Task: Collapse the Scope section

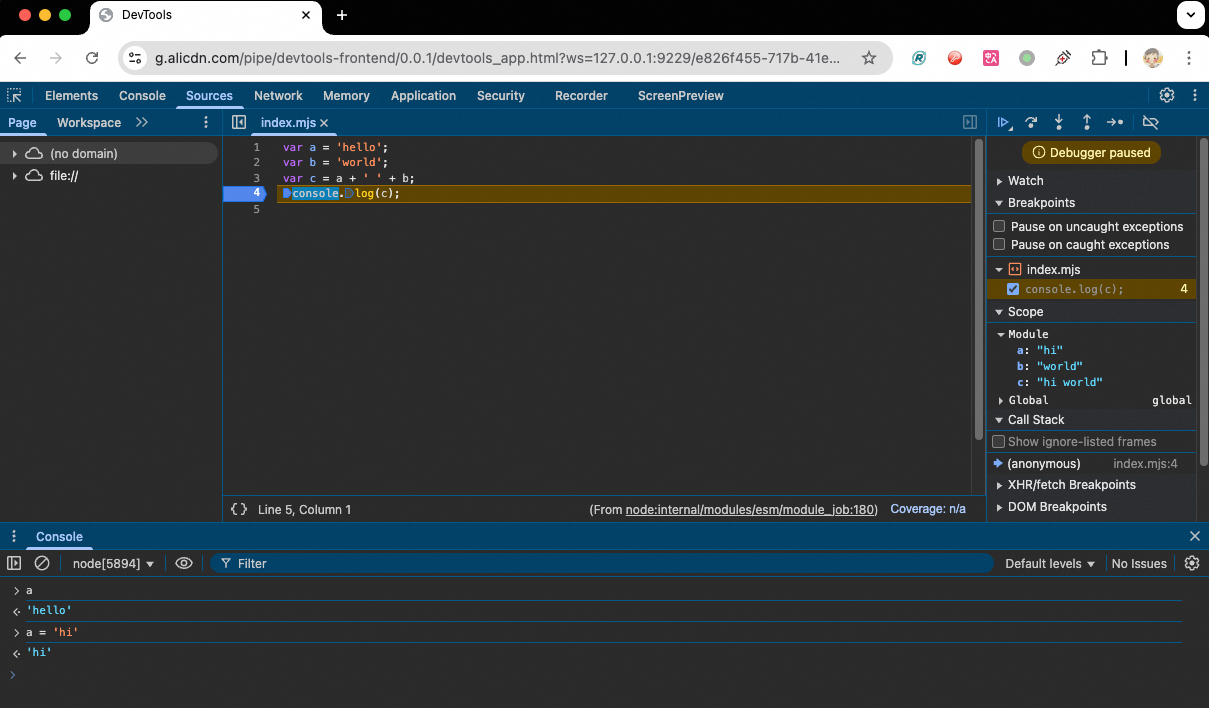Action: [1000, 312]
